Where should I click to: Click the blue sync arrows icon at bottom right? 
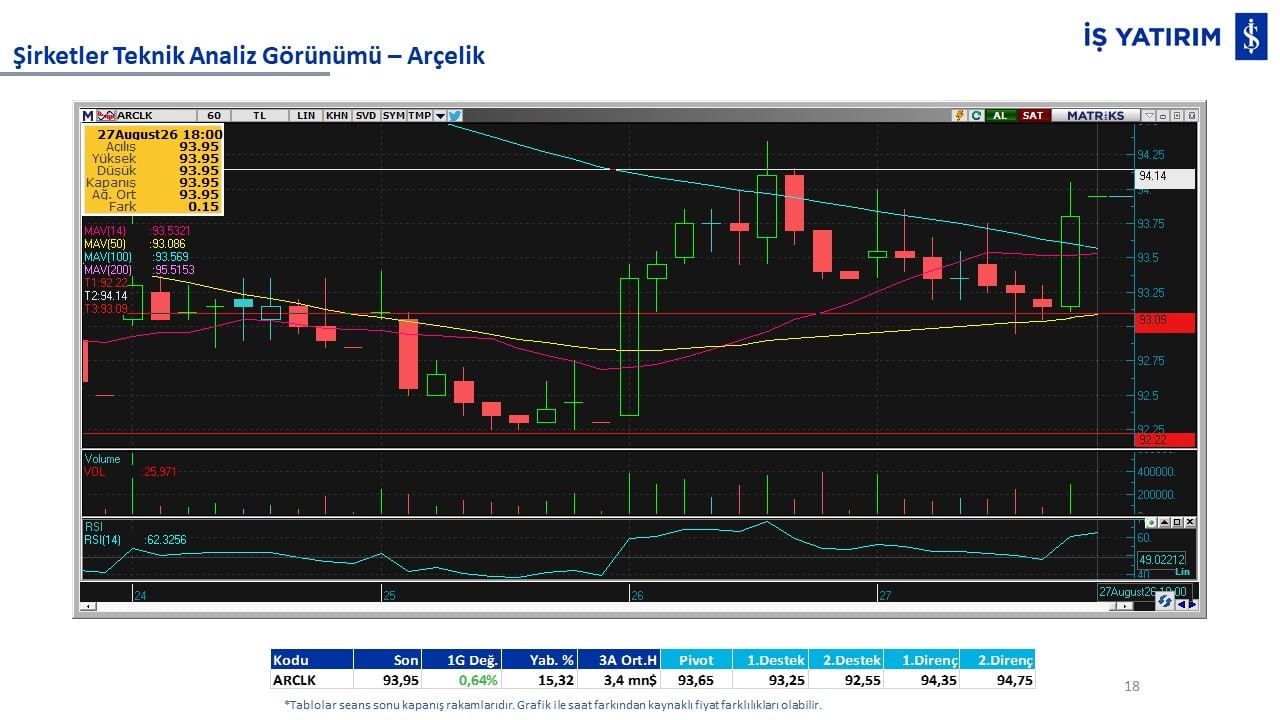click(1165, 601)
